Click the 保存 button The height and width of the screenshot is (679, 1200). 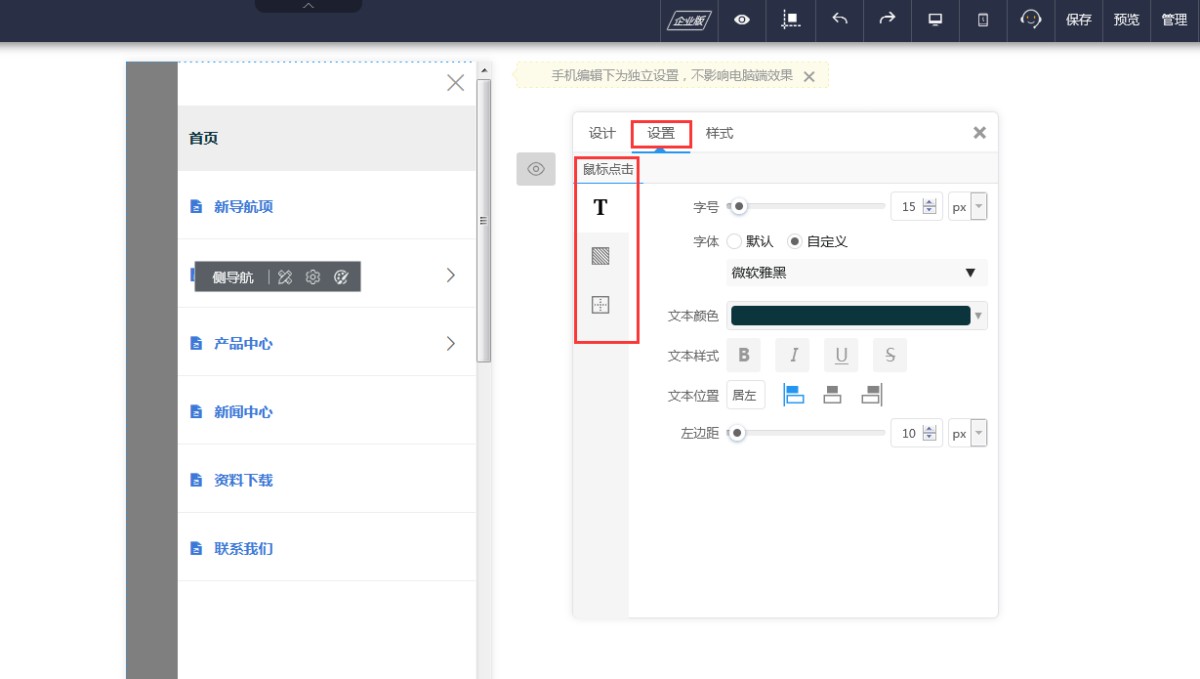point(1078,20)
